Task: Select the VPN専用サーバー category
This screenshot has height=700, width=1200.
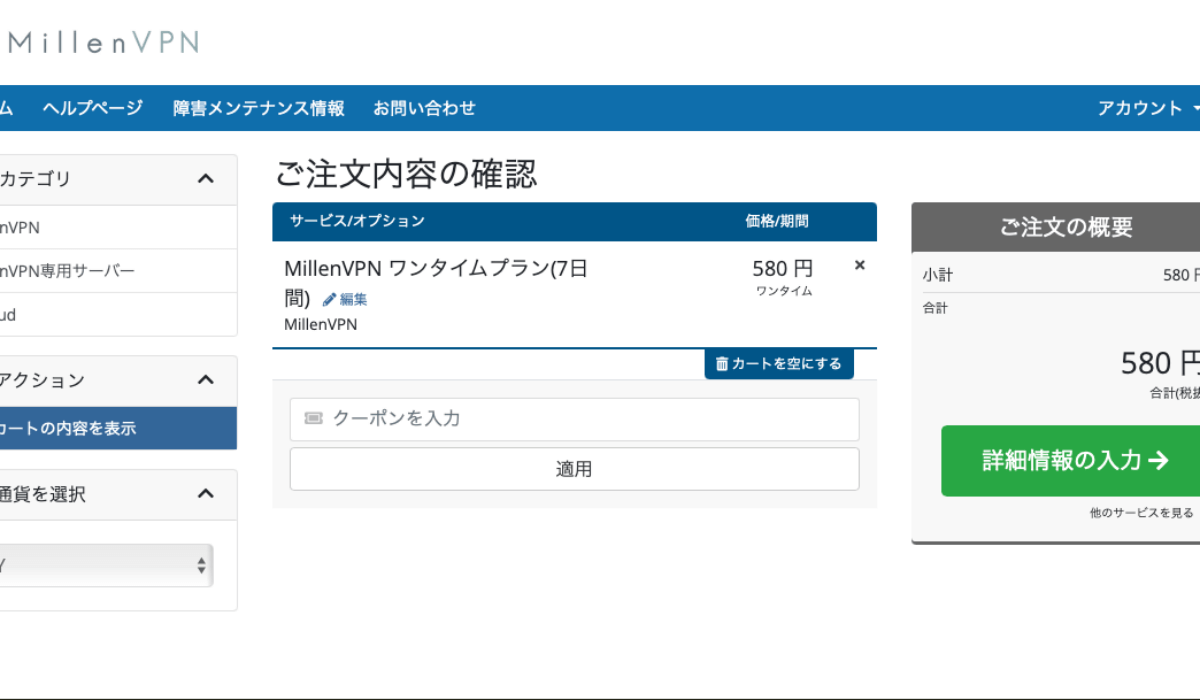Action: [118, 271]
